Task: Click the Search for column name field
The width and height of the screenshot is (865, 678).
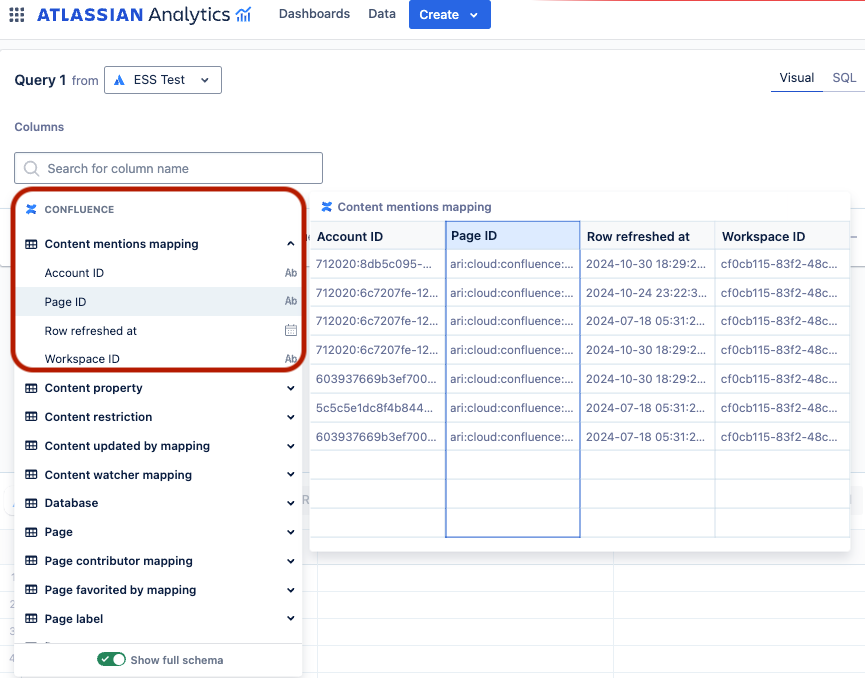Action: (x=168, y=168)
